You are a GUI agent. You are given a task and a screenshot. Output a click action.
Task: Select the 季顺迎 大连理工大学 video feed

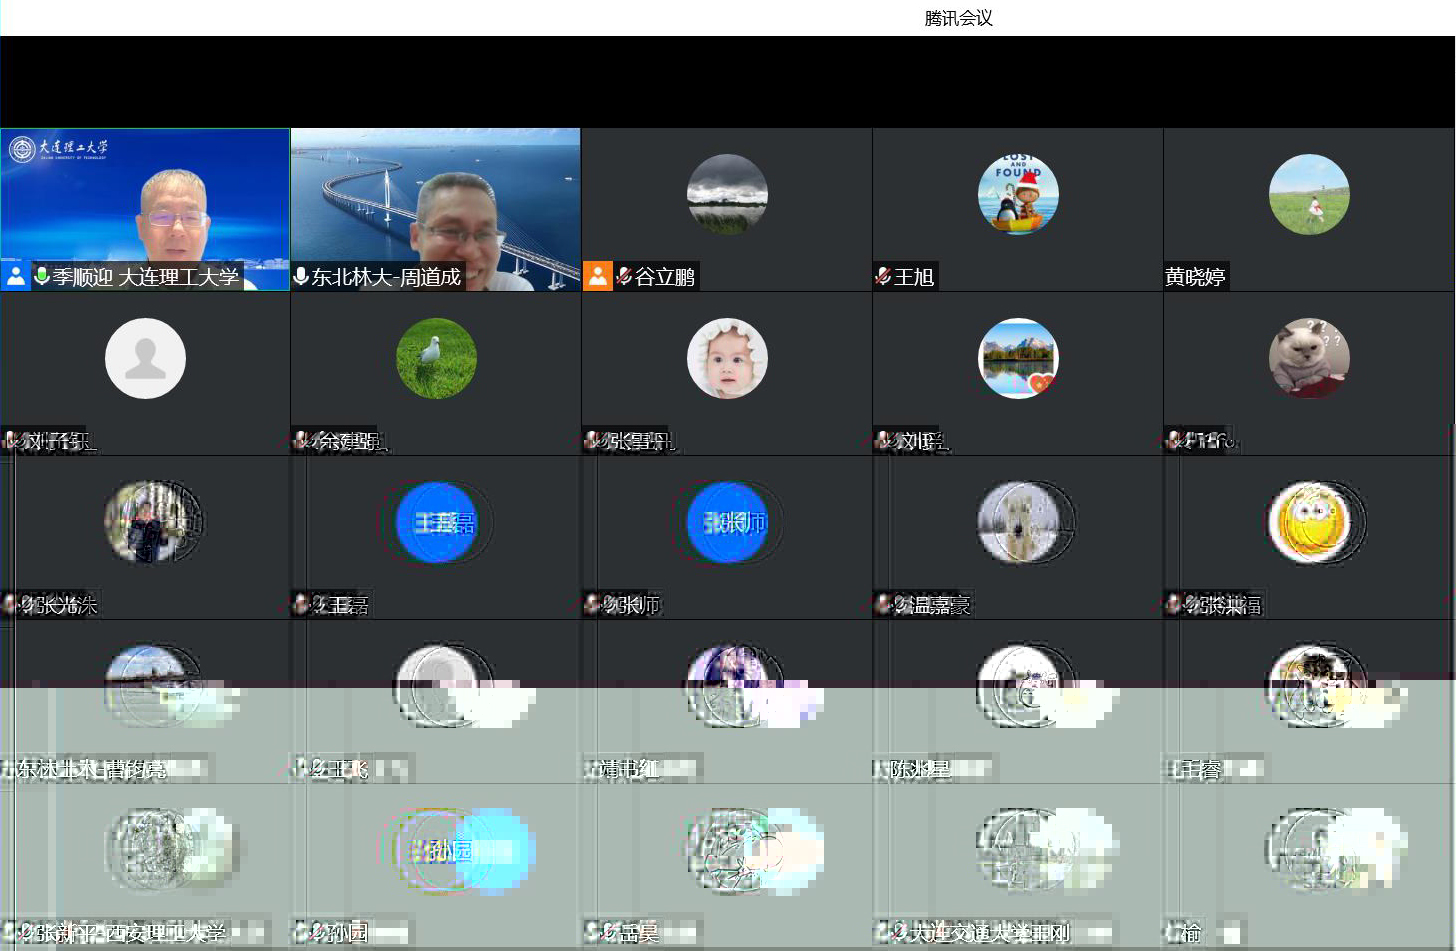coord(145,209)
